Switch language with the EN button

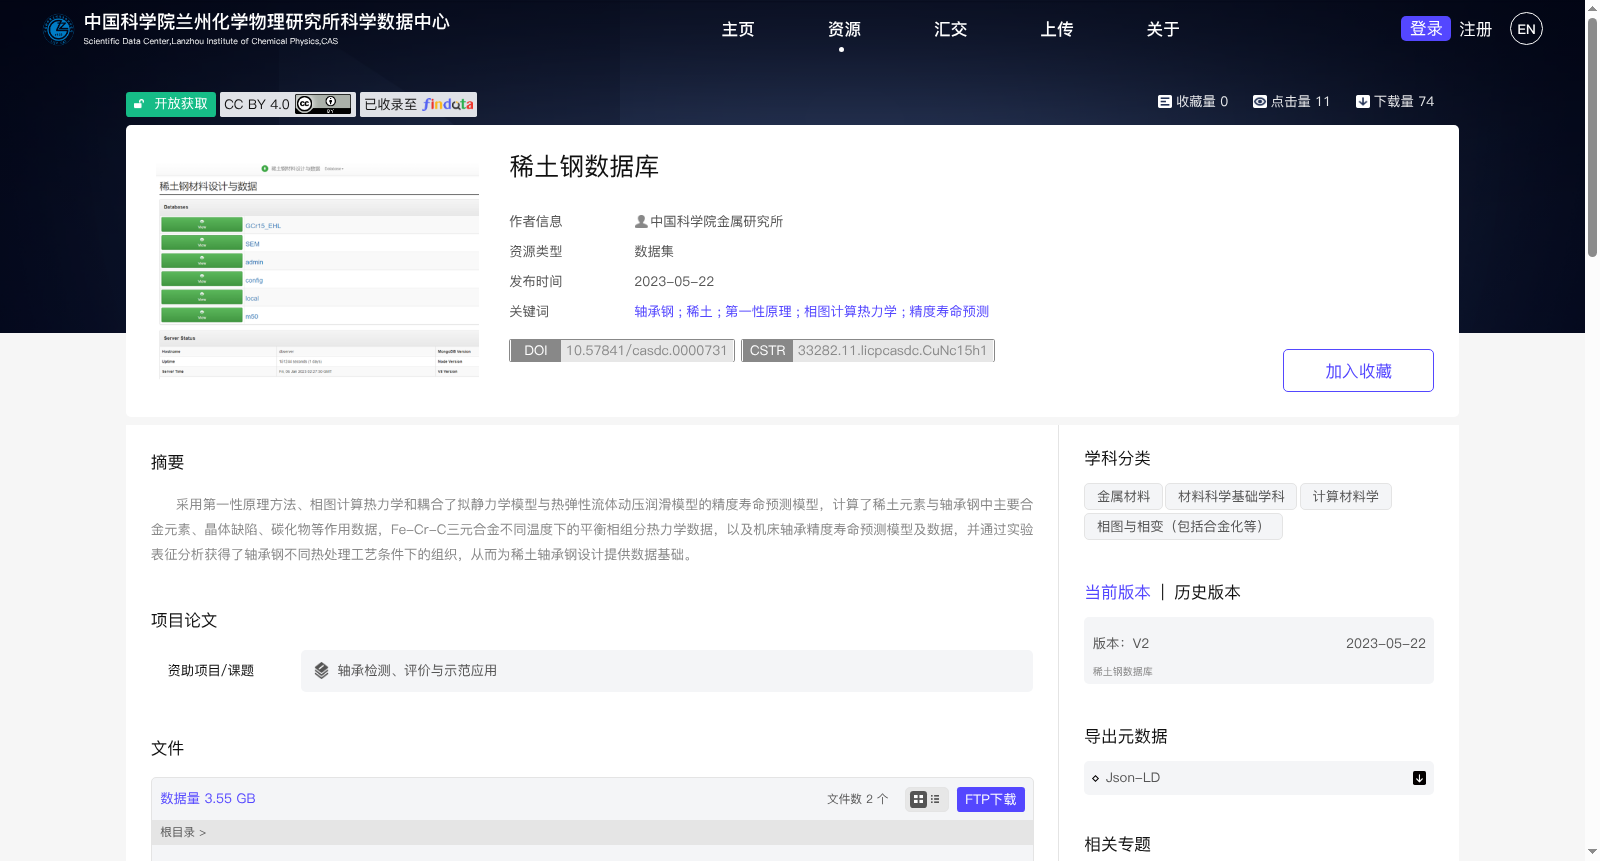coord(1526,29)
